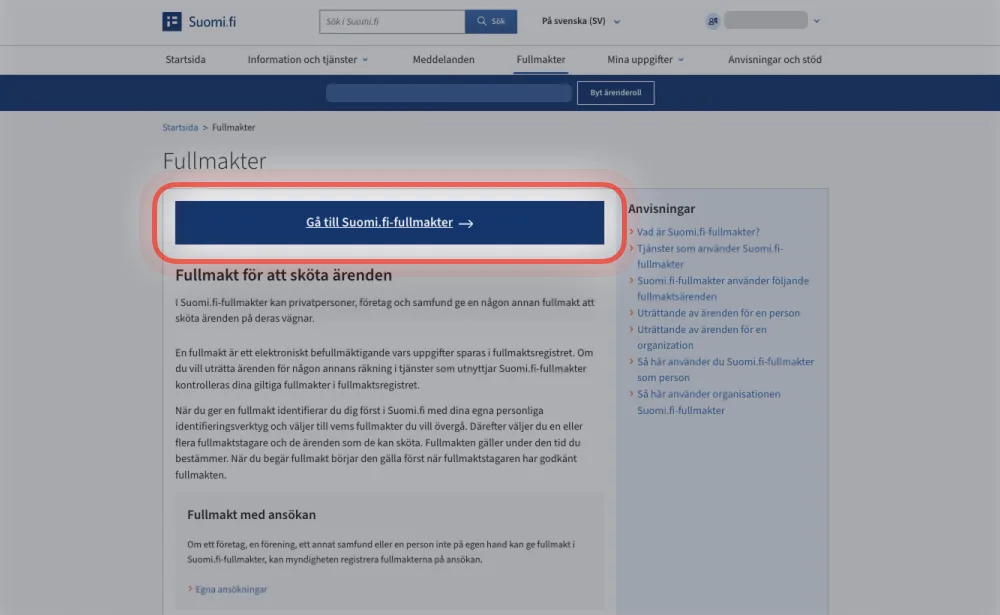Open Uträttande av ärenden för en organization
The height and width of the screenshot is (615, 1000).
(702, 337)
